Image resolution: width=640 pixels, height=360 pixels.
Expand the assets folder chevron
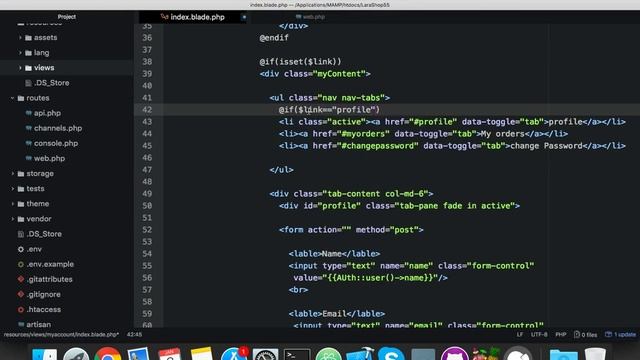pos(20,38)
